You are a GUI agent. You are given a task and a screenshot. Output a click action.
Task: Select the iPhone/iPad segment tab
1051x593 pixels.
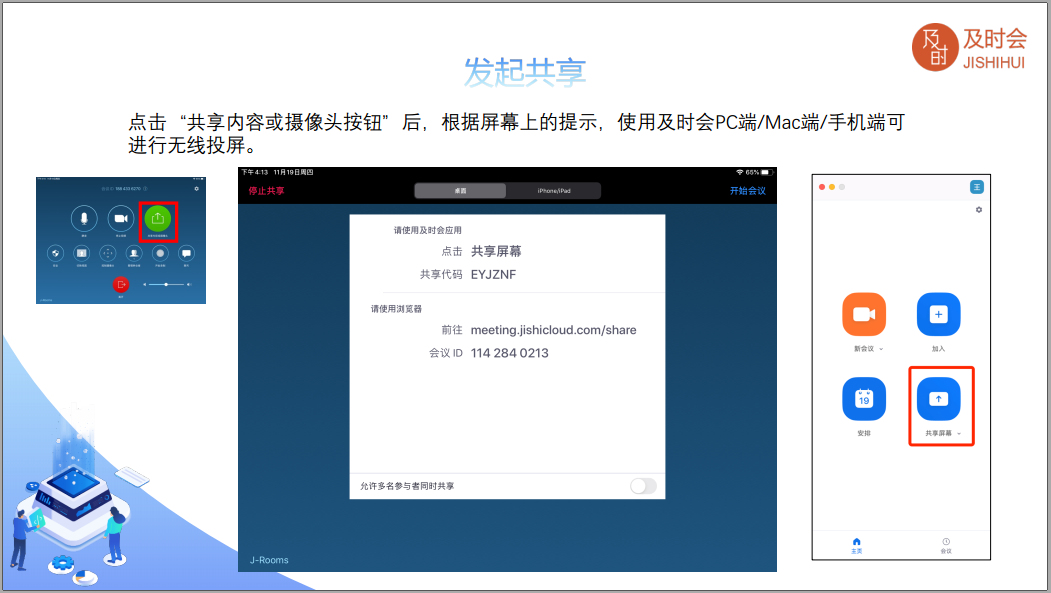pos(554,191)
